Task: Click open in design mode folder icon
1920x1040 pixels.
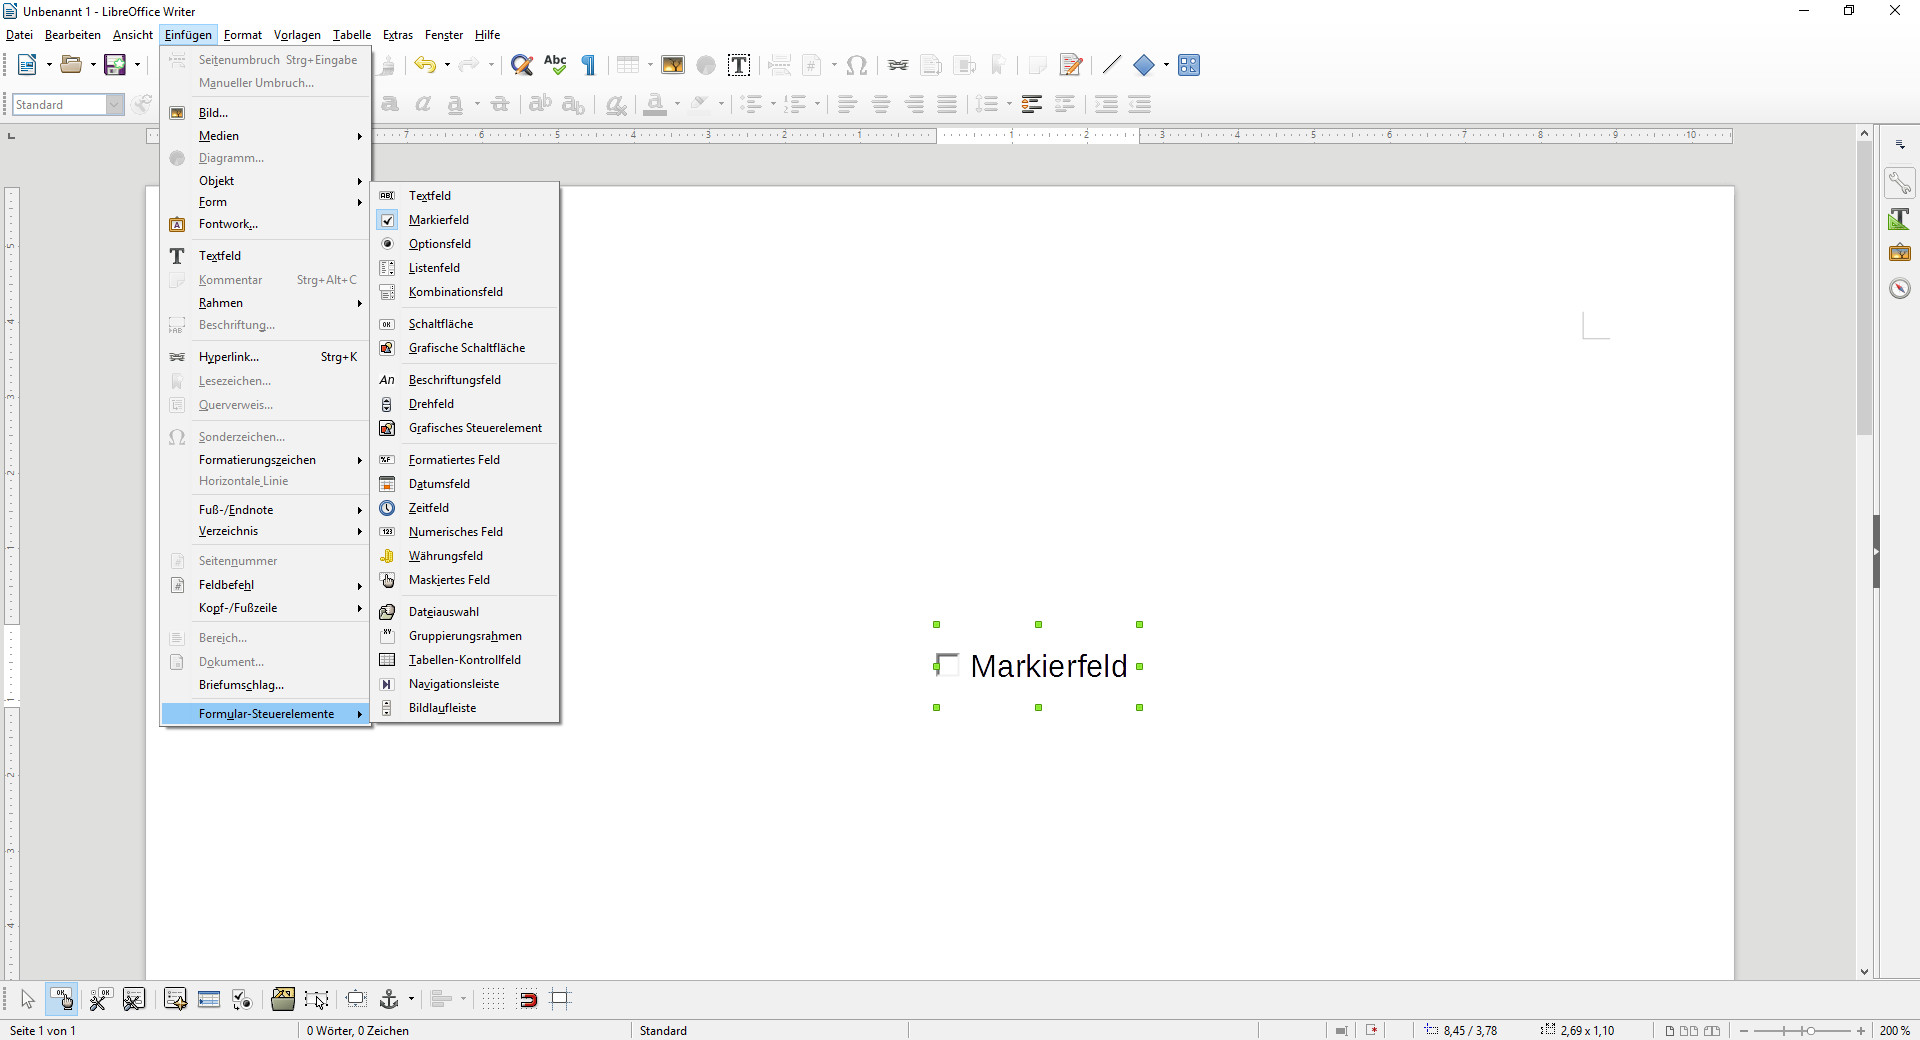Action: (283, 999)
